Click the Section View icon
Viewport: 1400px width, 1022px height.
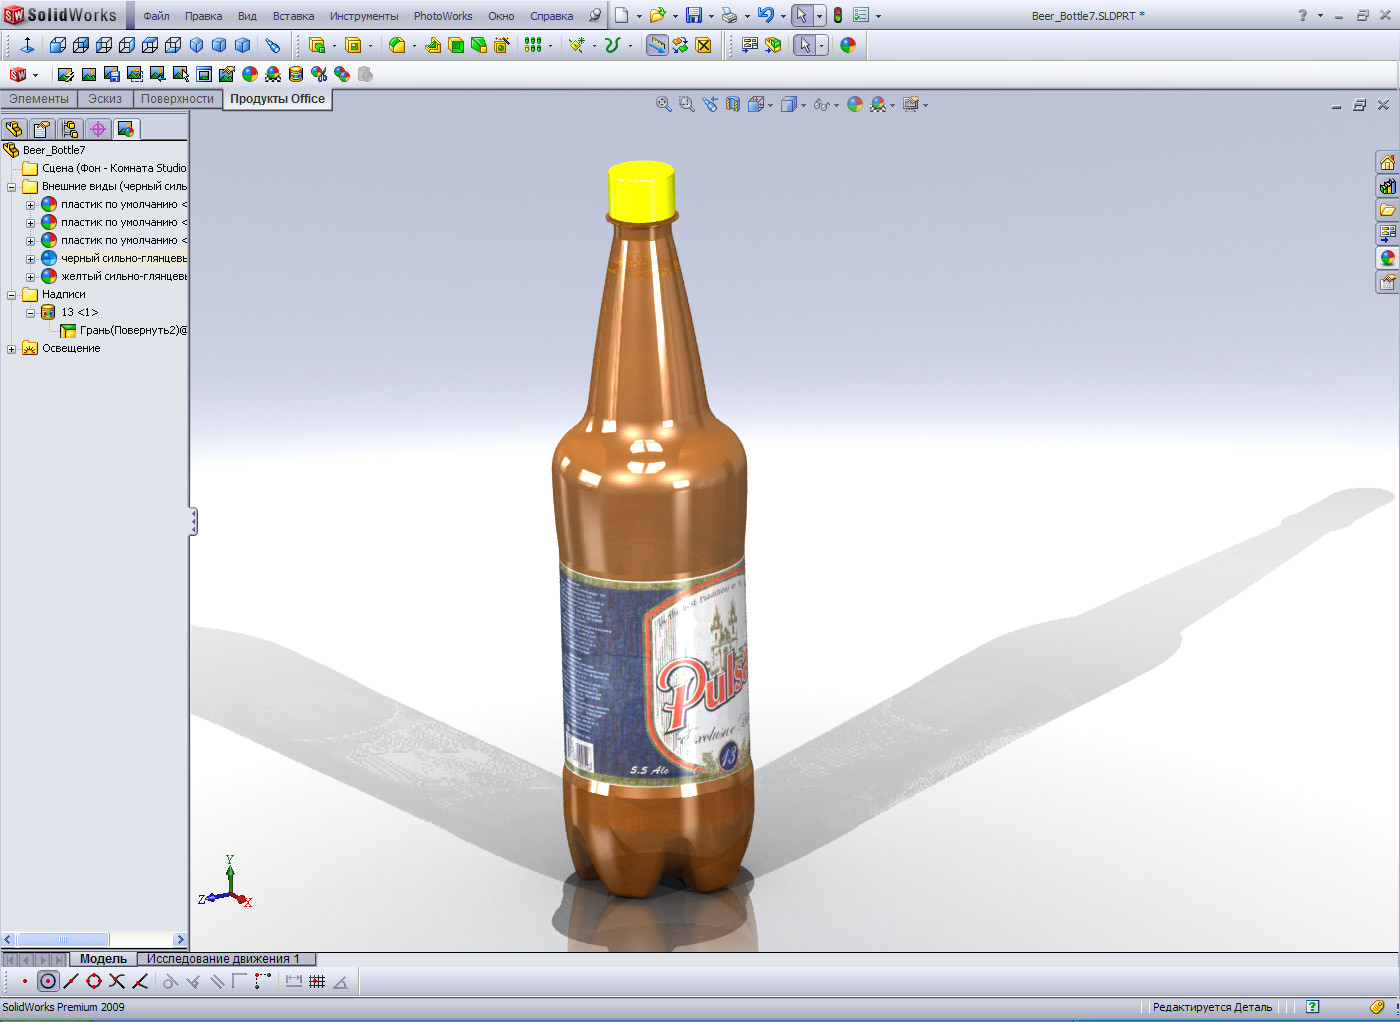[x=733, y=104]
